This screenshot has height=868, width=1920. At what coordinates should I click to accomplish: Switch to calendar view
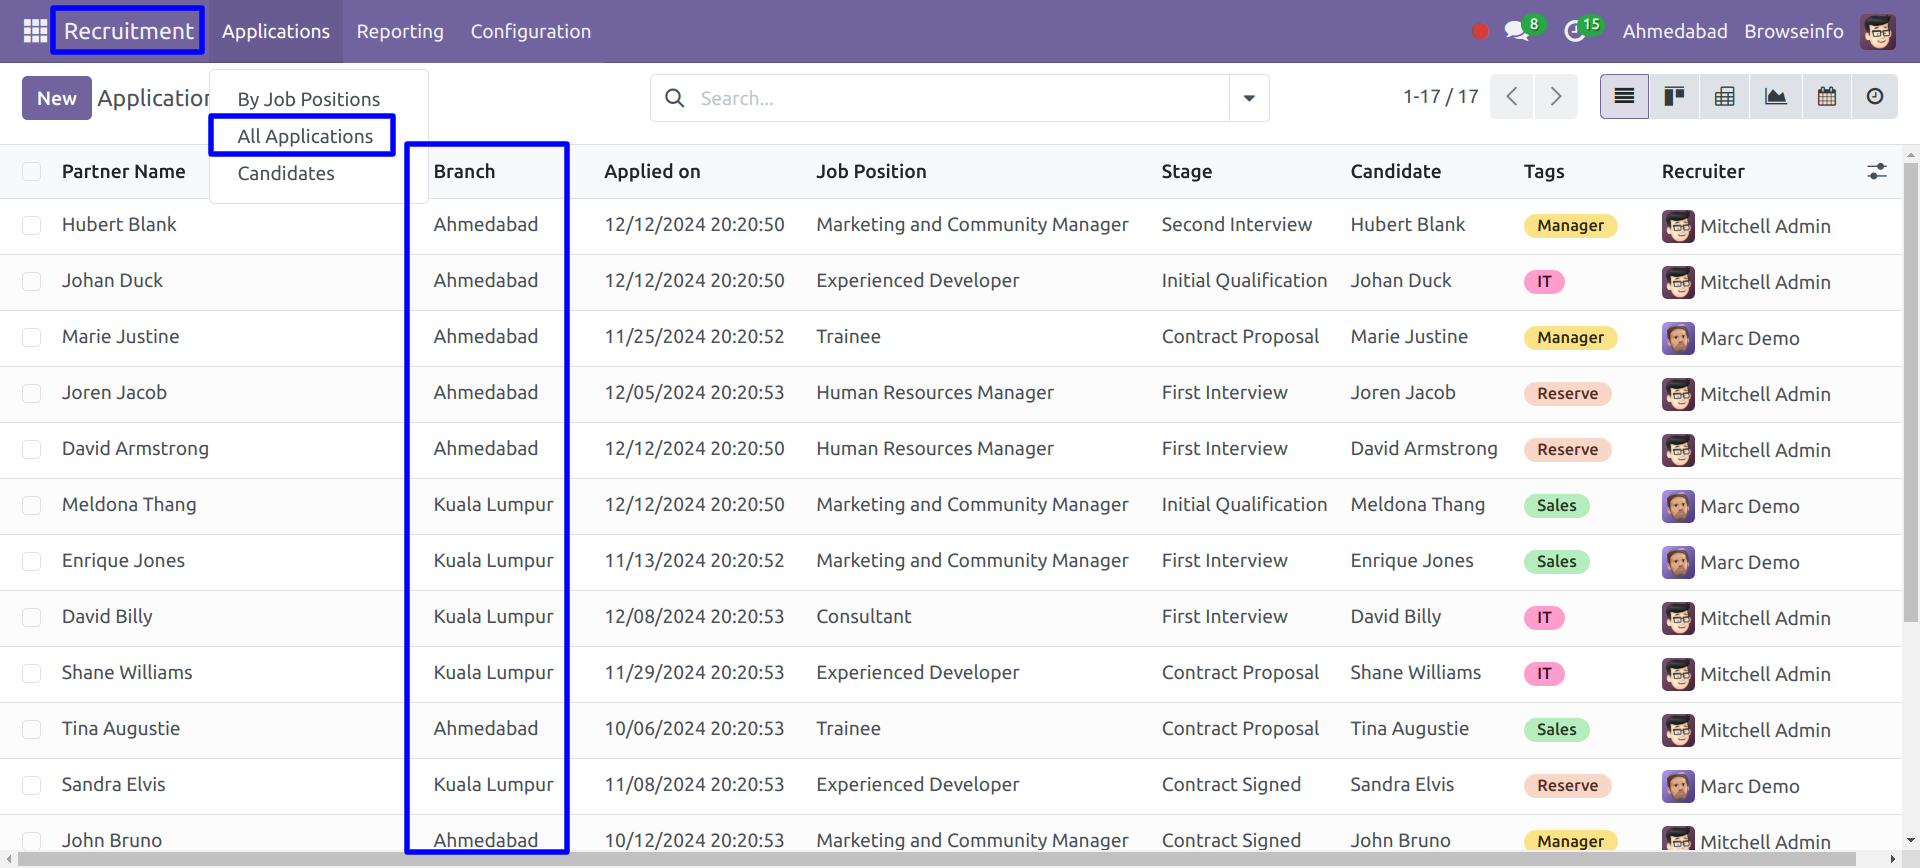1827,97
